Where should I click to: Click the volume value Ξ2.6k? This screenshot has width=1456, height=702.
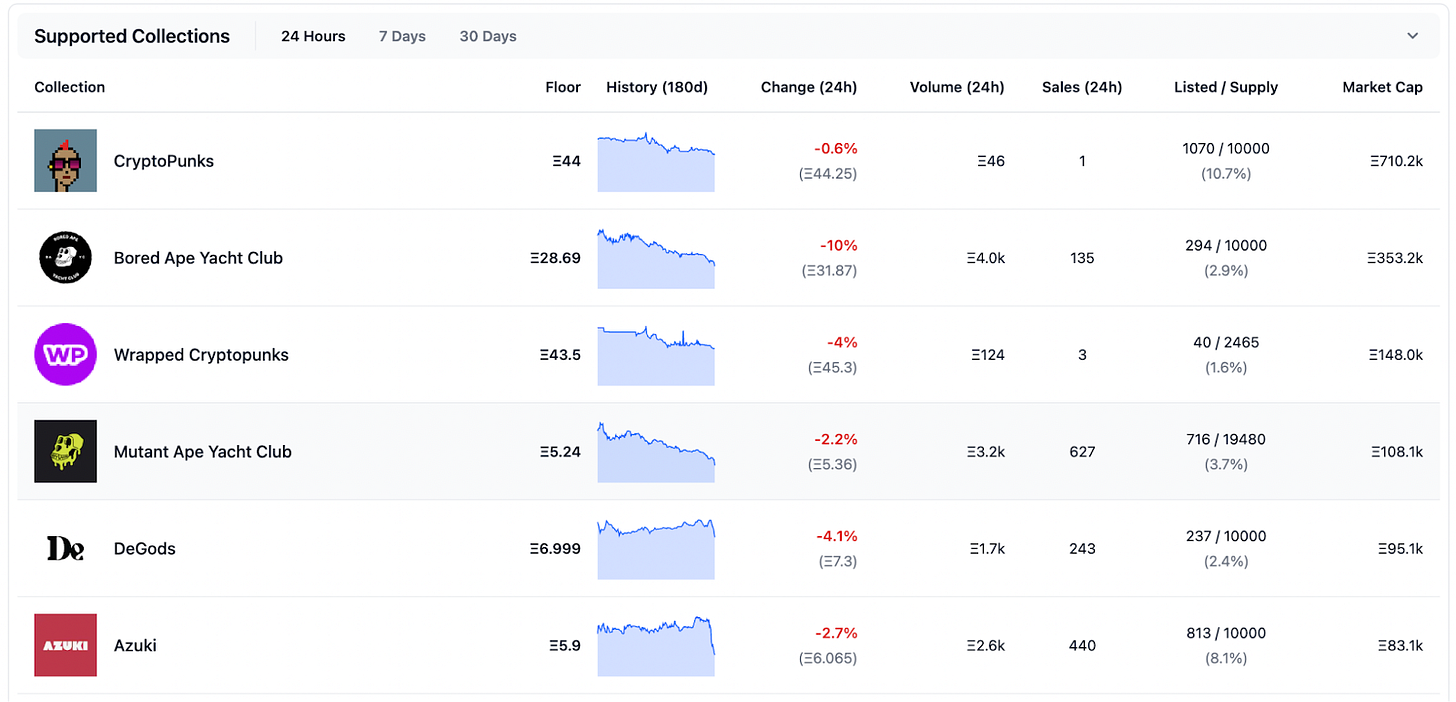(985, 646)
